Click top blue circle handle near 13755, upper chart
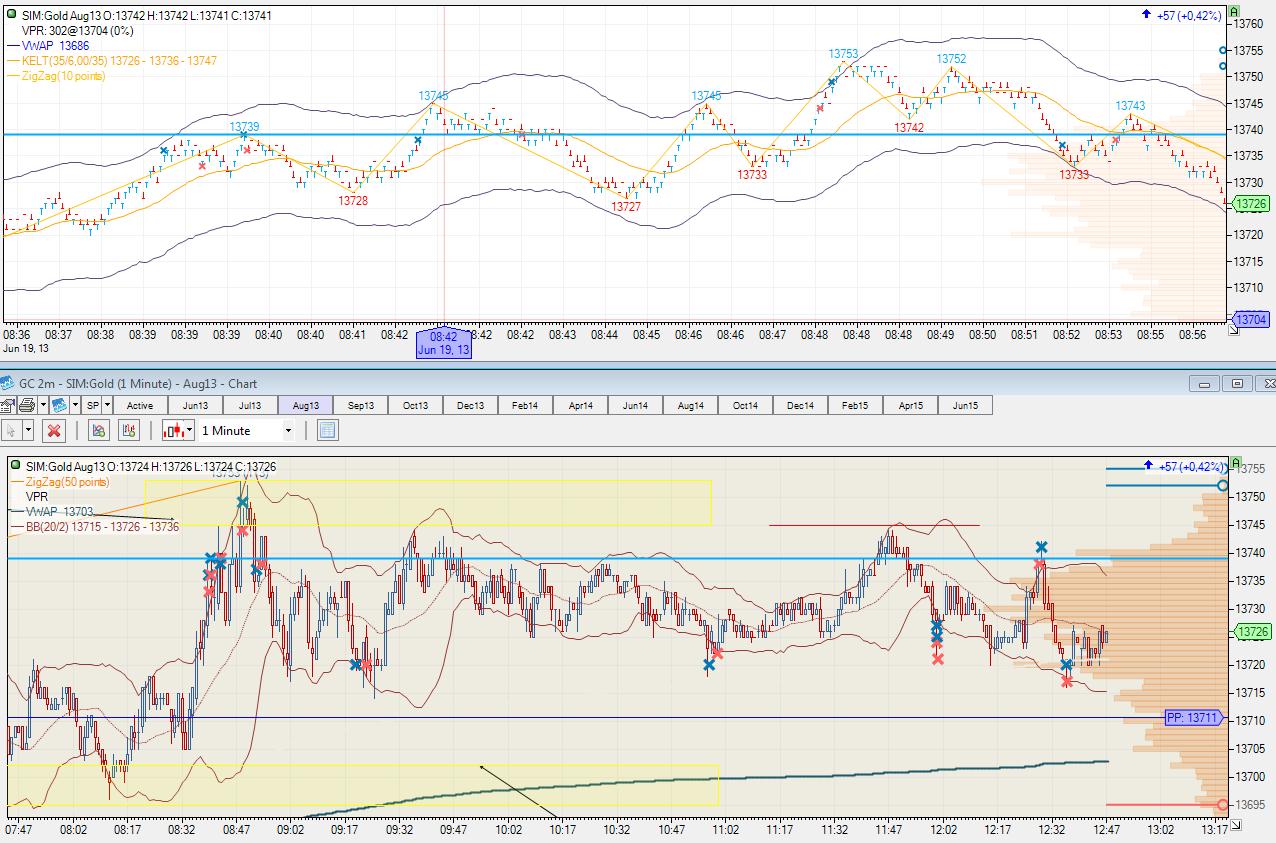This screenshot has height=843, width=1276. (1222, 50)
